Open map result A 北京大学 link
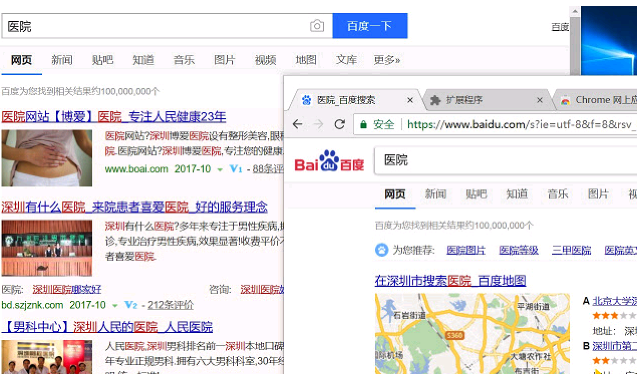The height and width of the screenshot is (374, 638). pyautogui.click(x=614, y=301)
